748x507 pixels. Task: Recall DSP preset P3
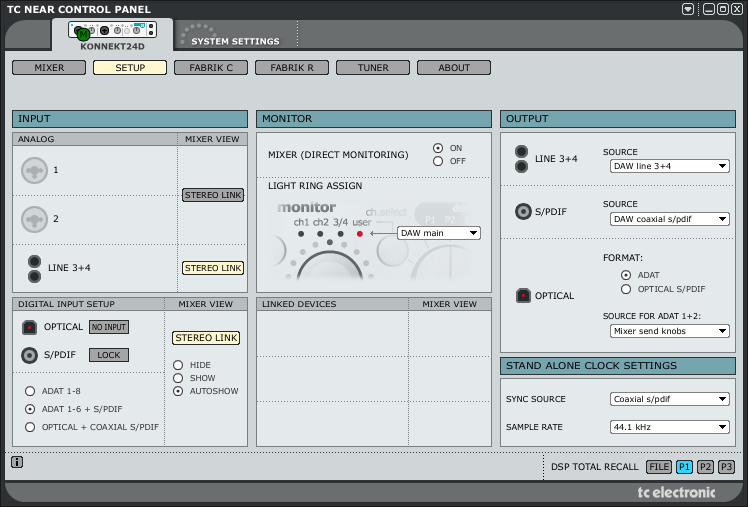(x=726, y=467)
